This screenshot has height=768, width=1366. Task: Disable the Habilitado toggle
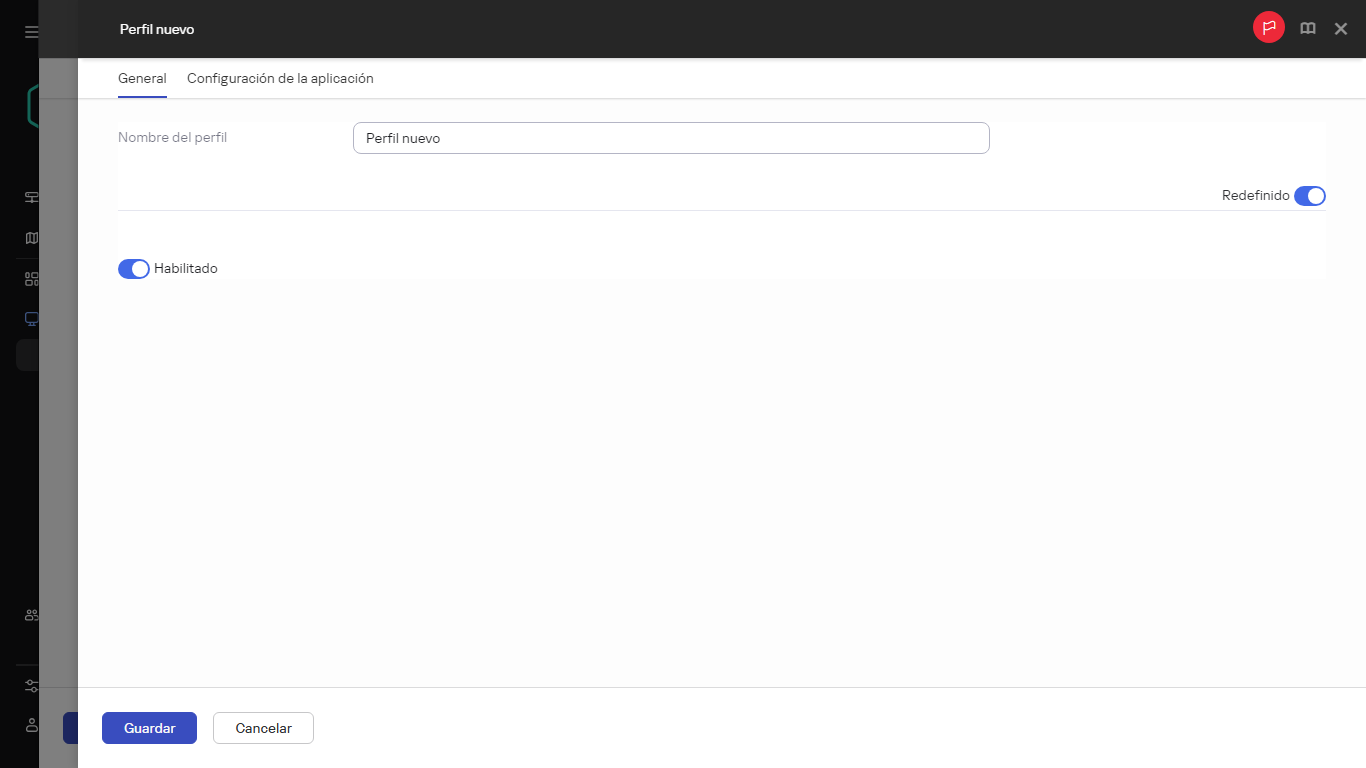pos(133,268)
